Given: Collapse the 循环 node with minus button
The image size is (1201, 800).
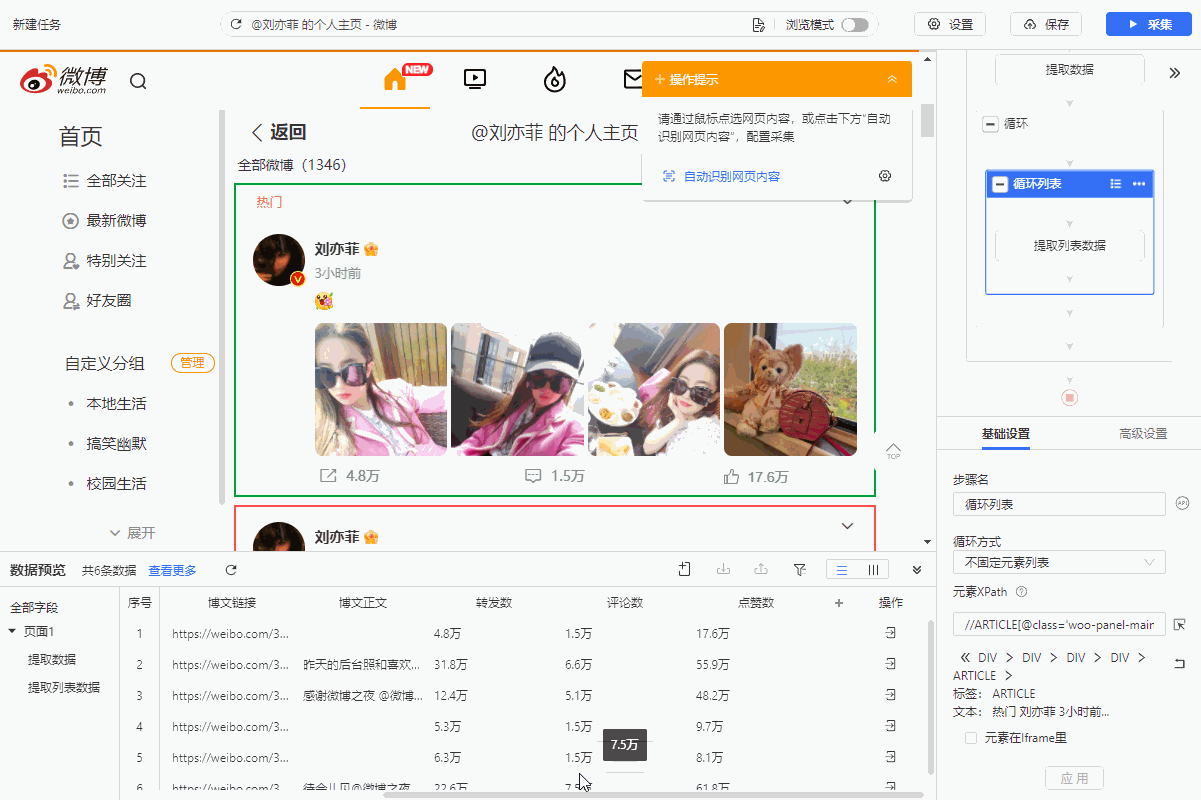Looking at the screenshot, I should point(990,124).
